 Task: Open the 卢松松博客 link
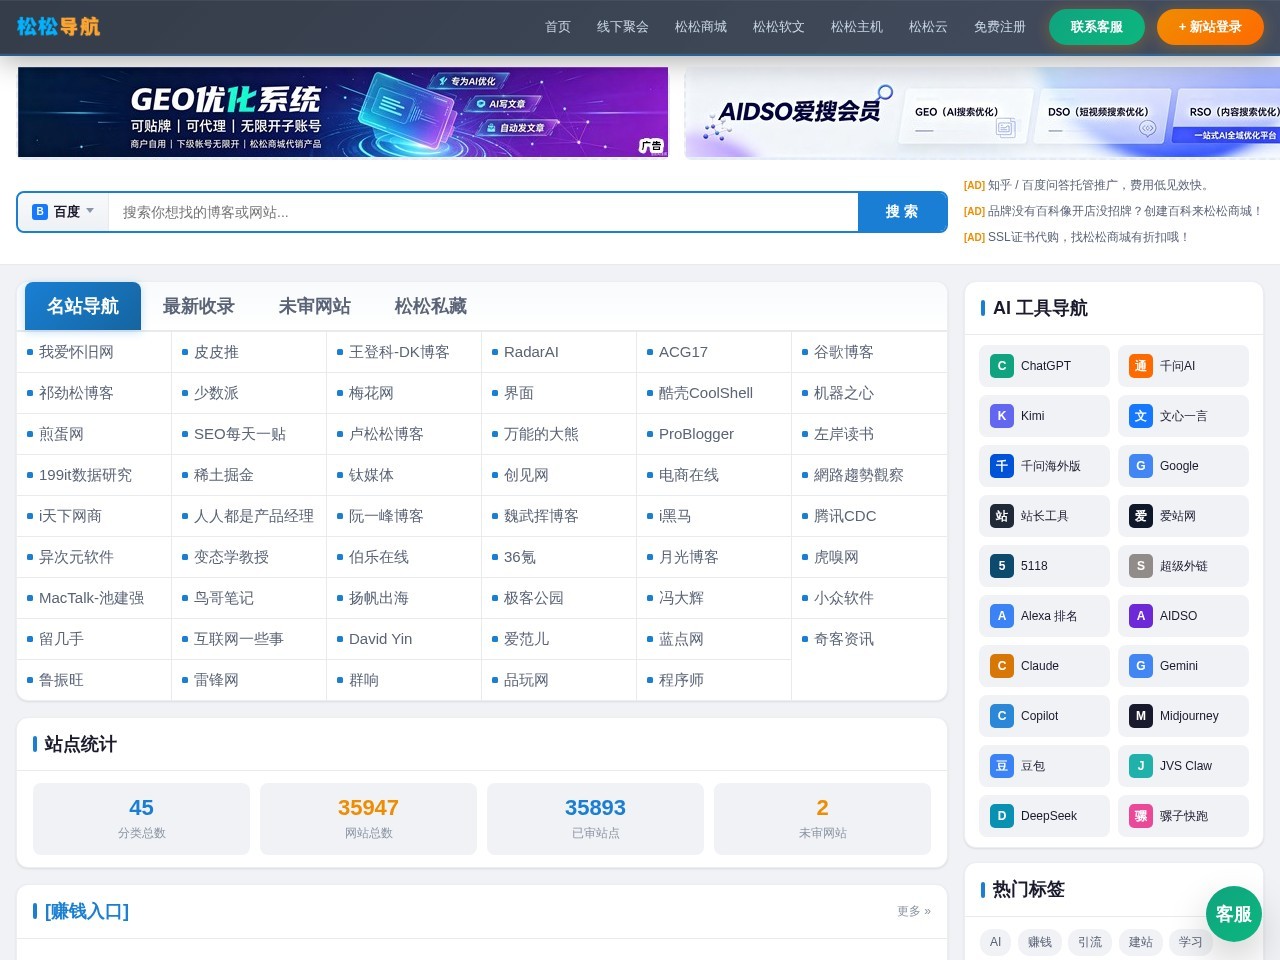click(x=386, y=434)
